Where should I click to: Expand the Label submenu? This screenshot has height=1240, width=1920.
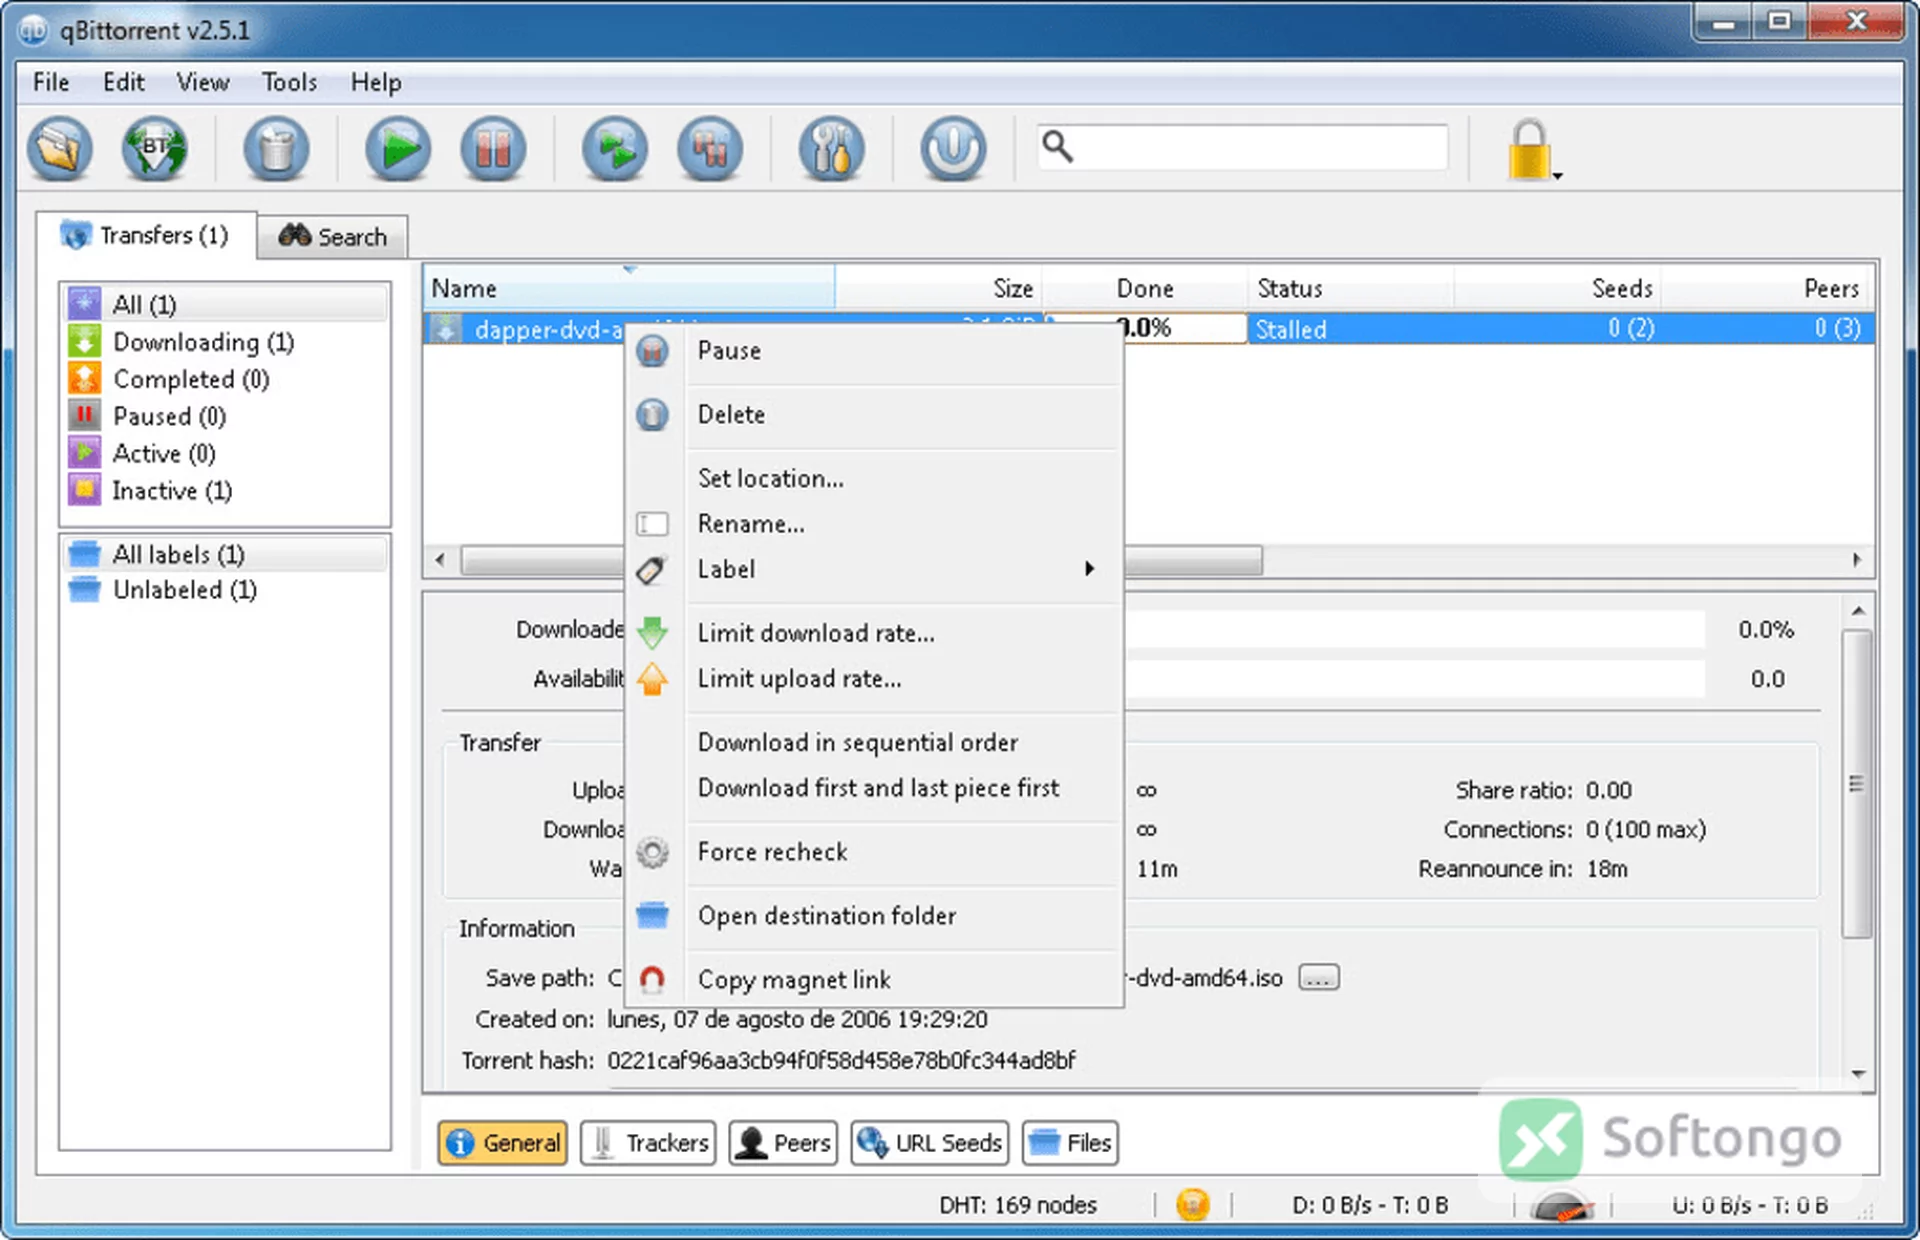874,569
